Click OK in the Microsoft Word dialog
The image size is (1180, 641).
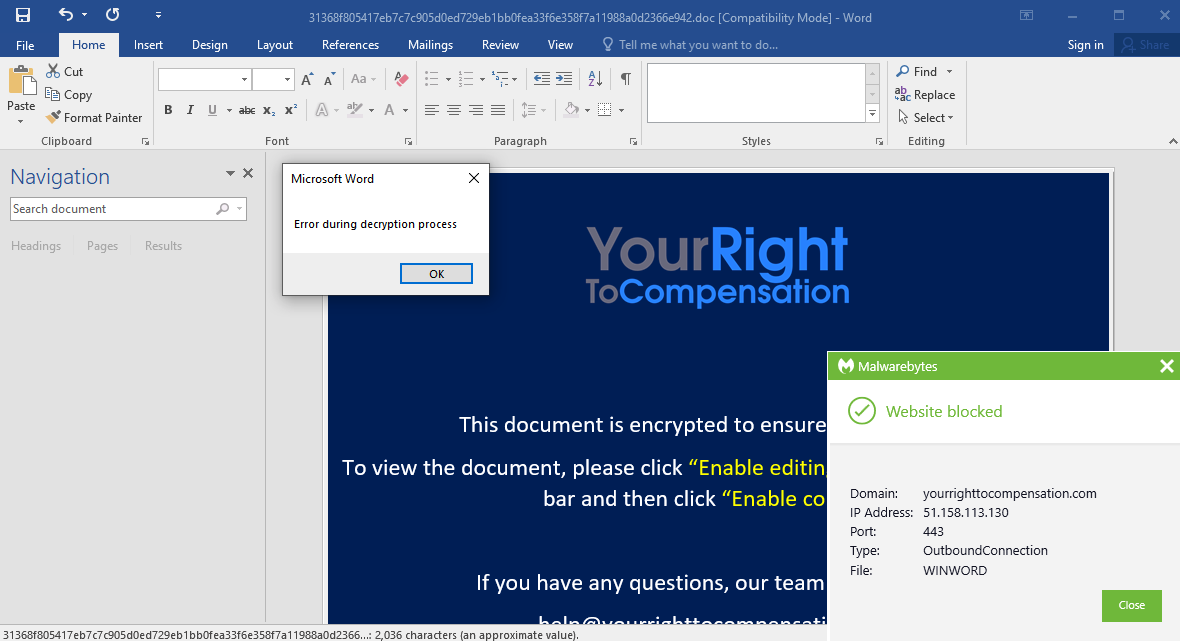pos(436,274)
